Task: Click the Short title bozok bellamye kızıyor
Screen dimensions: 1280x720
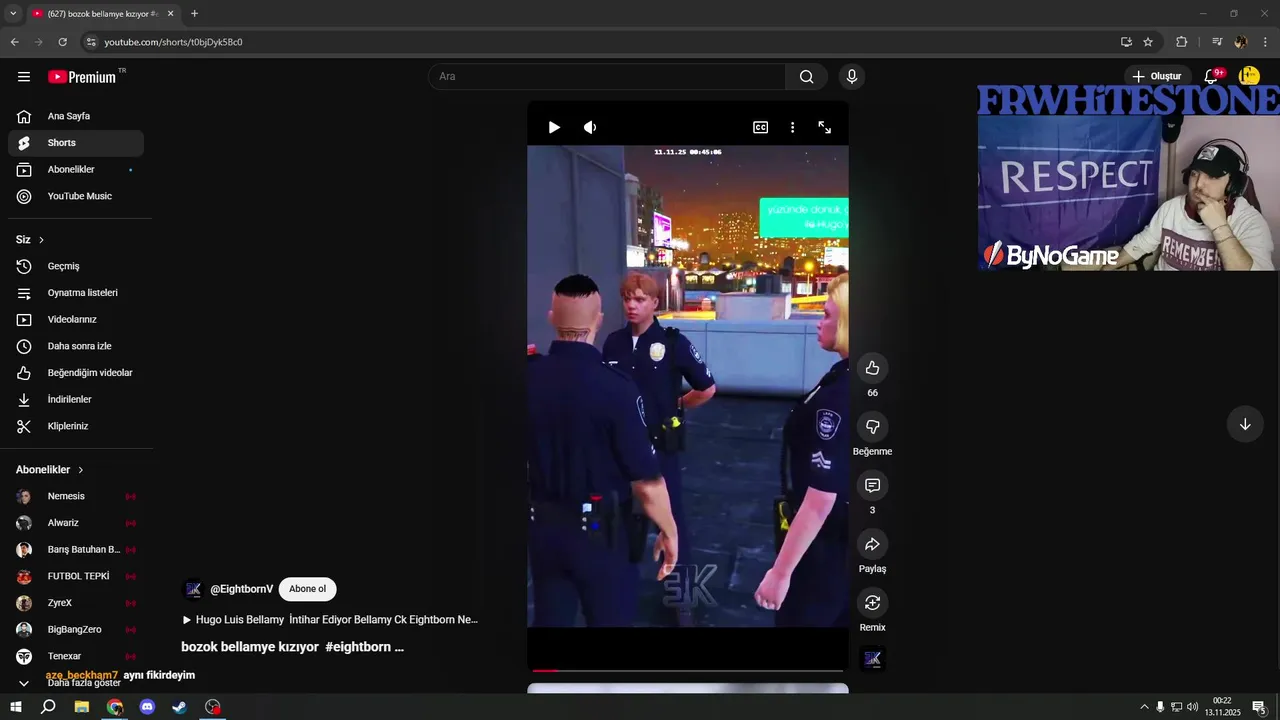Action: click(292, 647)
